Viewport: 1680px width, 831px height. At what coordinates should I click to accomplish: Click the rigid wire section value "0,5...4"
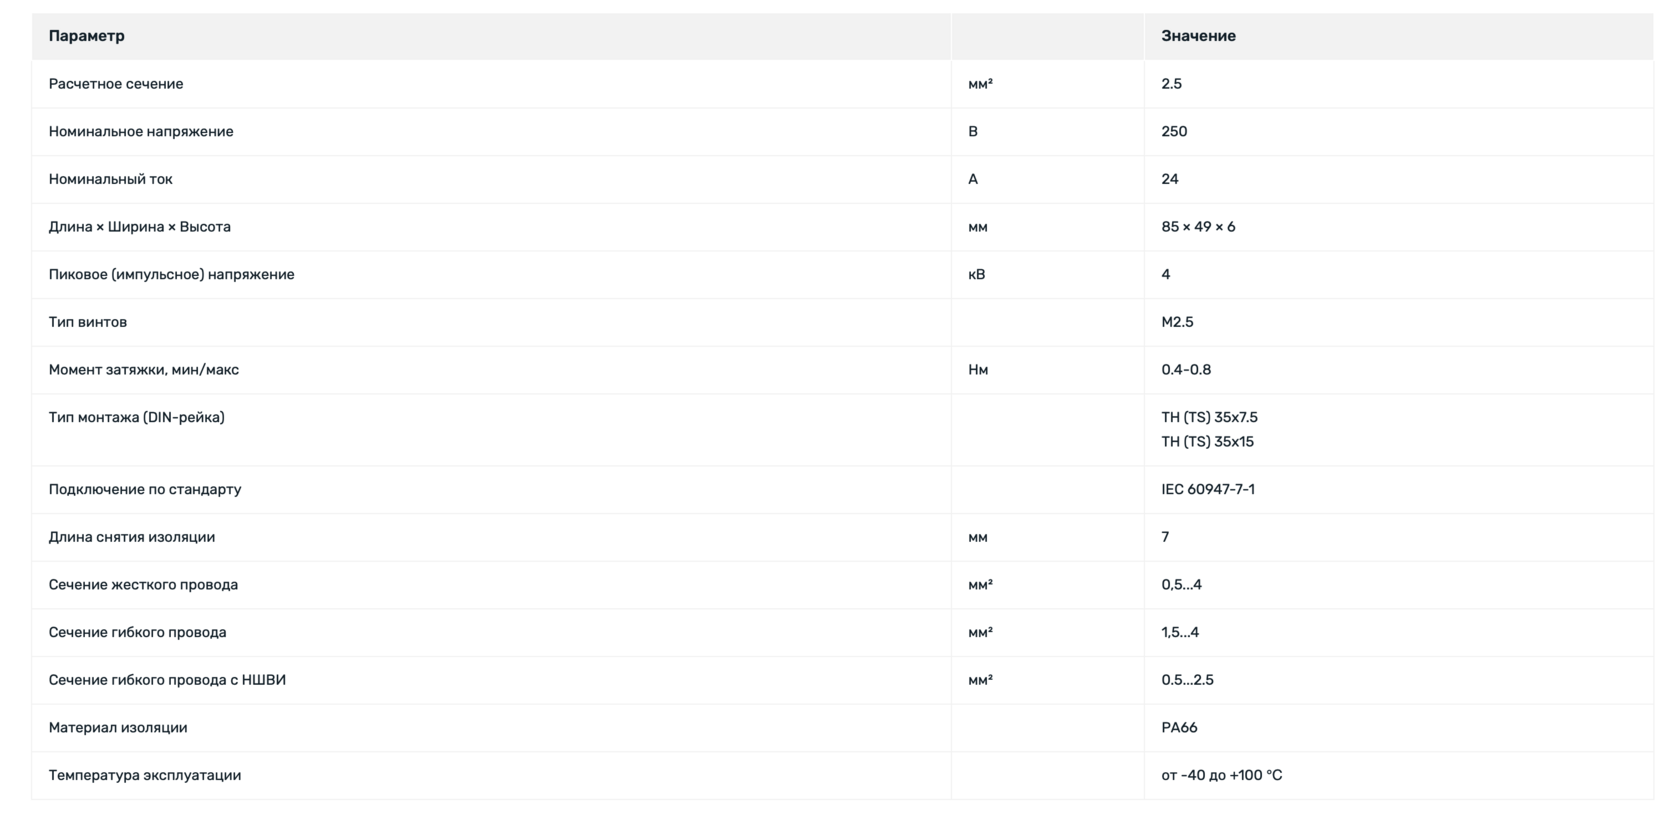(x=1181, y=585)
